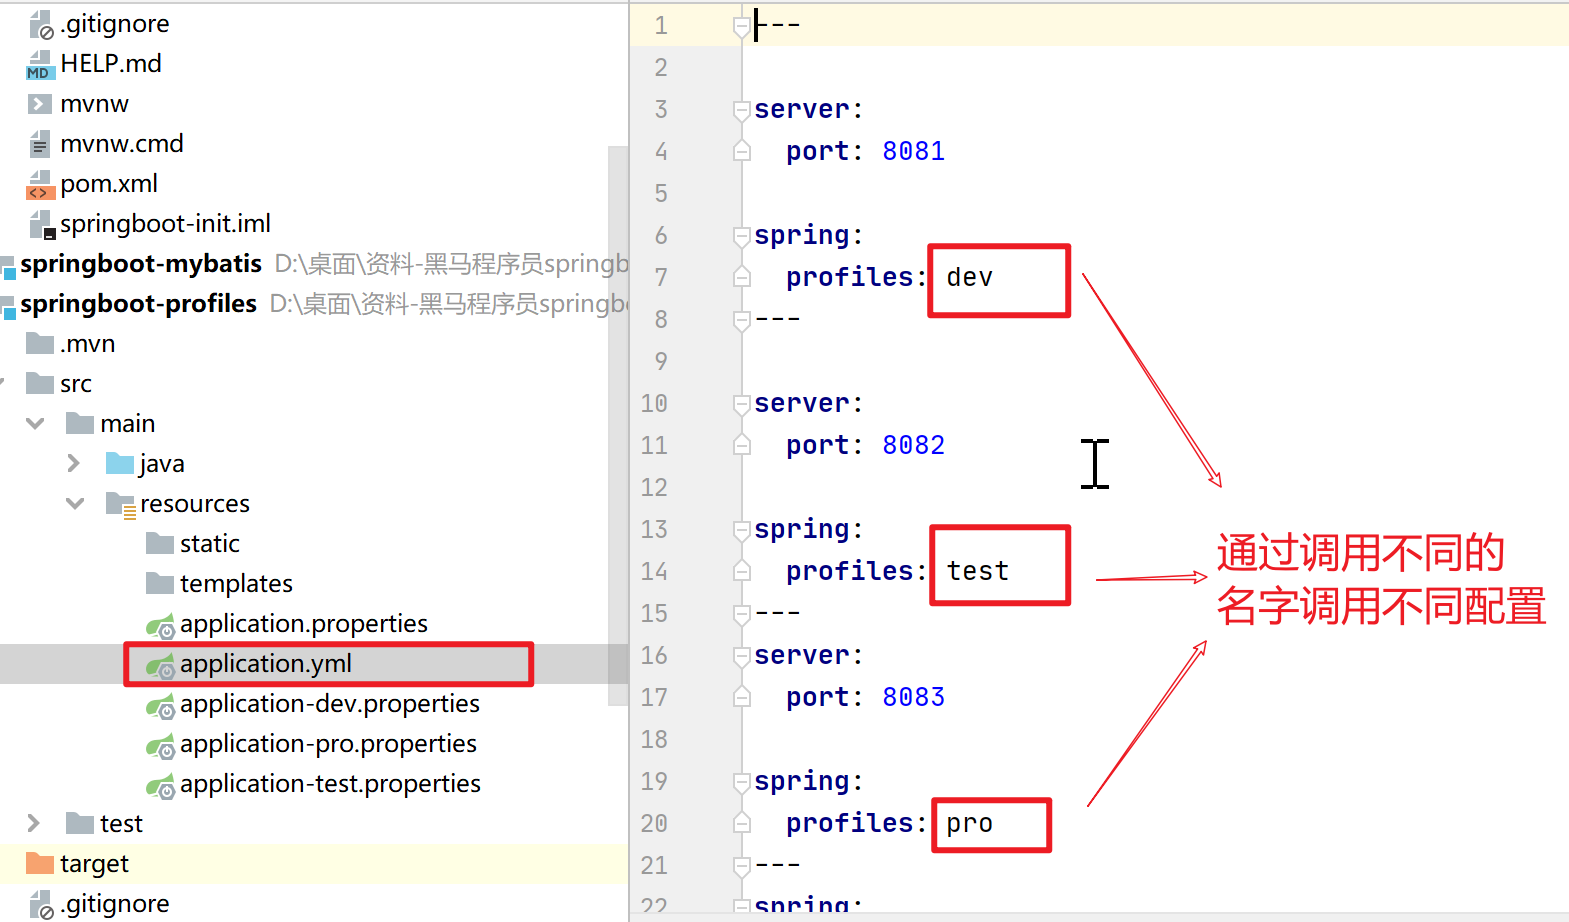Click the application.yml Spring config icon
Screen dimensions: 1569x922
(x=161, y=666)
